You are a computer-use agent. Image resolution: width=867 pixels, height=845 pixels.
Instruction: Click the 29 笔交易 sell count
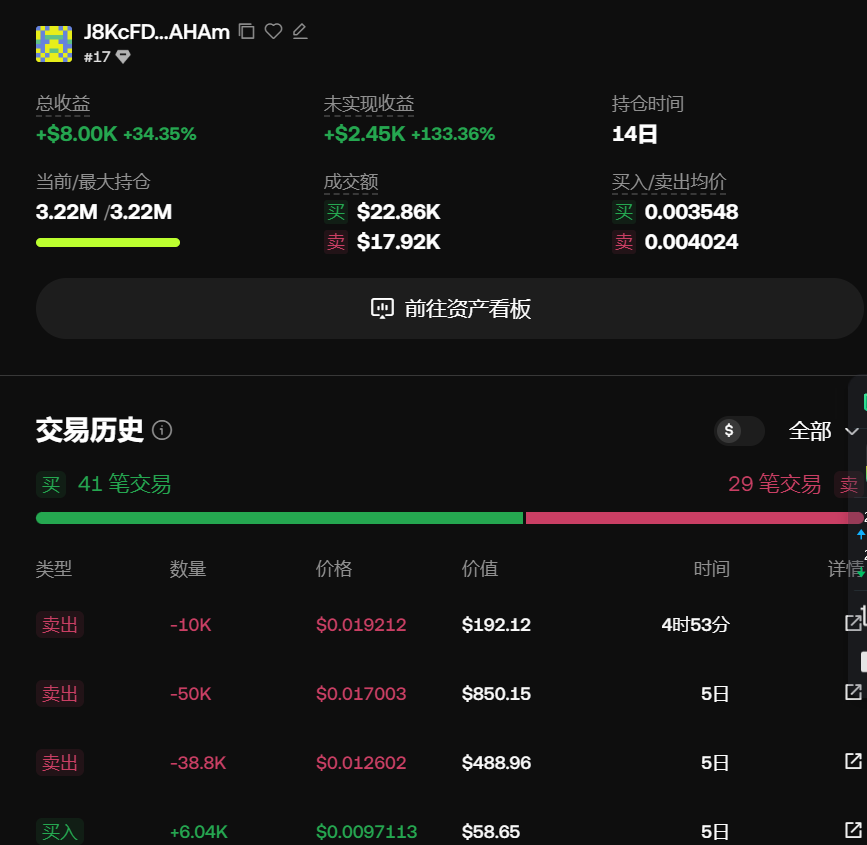click(x=774, y=484)
